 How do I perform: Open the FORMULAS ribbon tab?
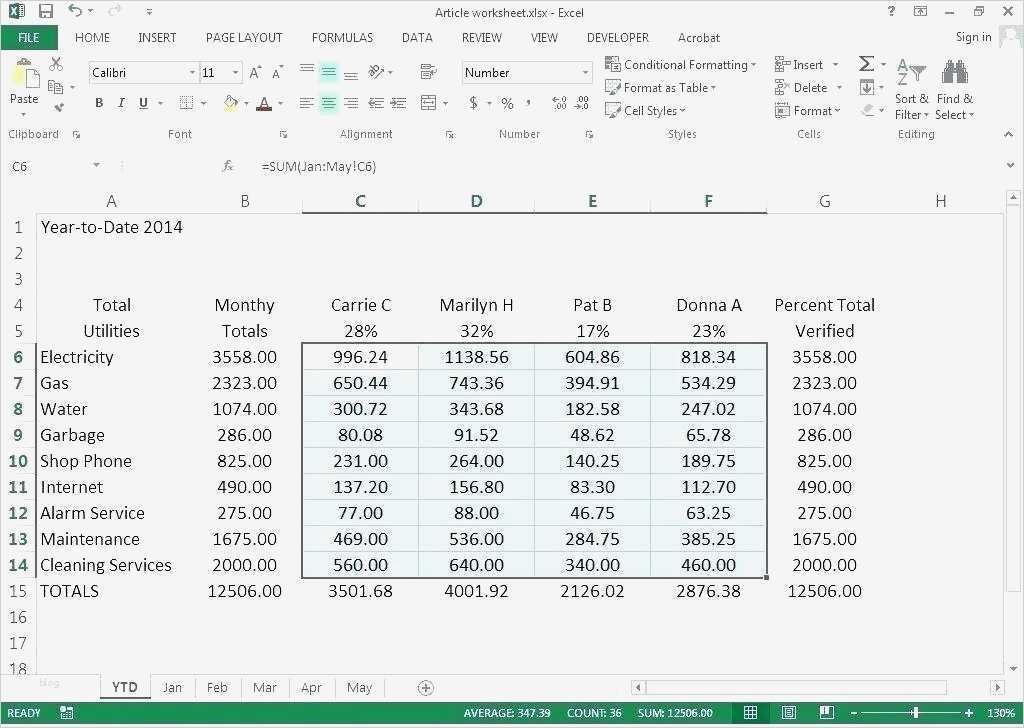[x=342, y=38]
